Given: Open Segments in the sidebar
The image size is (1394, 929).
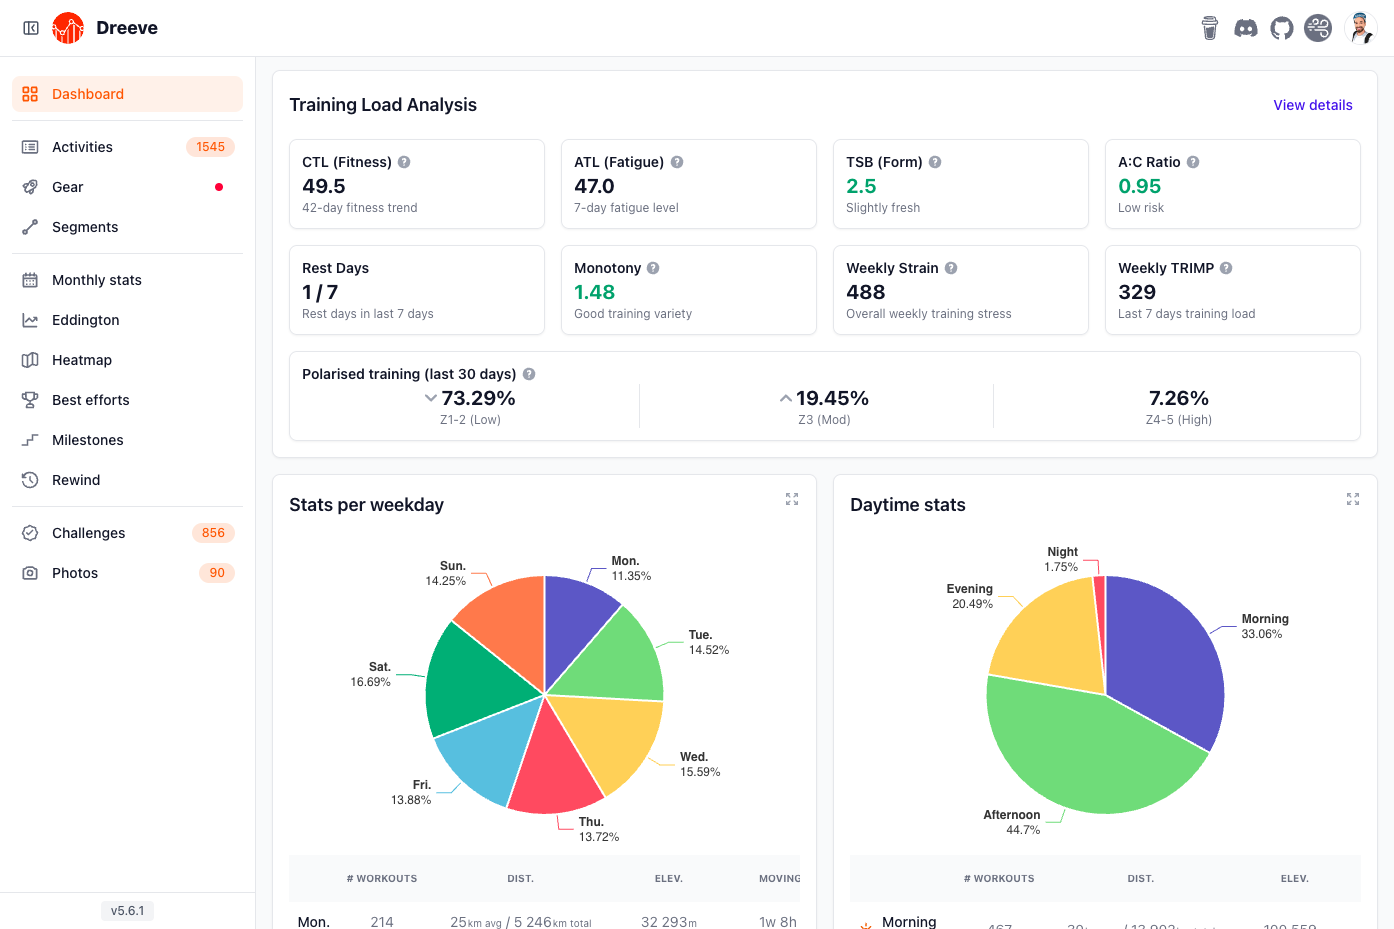Looking at the screenshot, I should [127, 227].
